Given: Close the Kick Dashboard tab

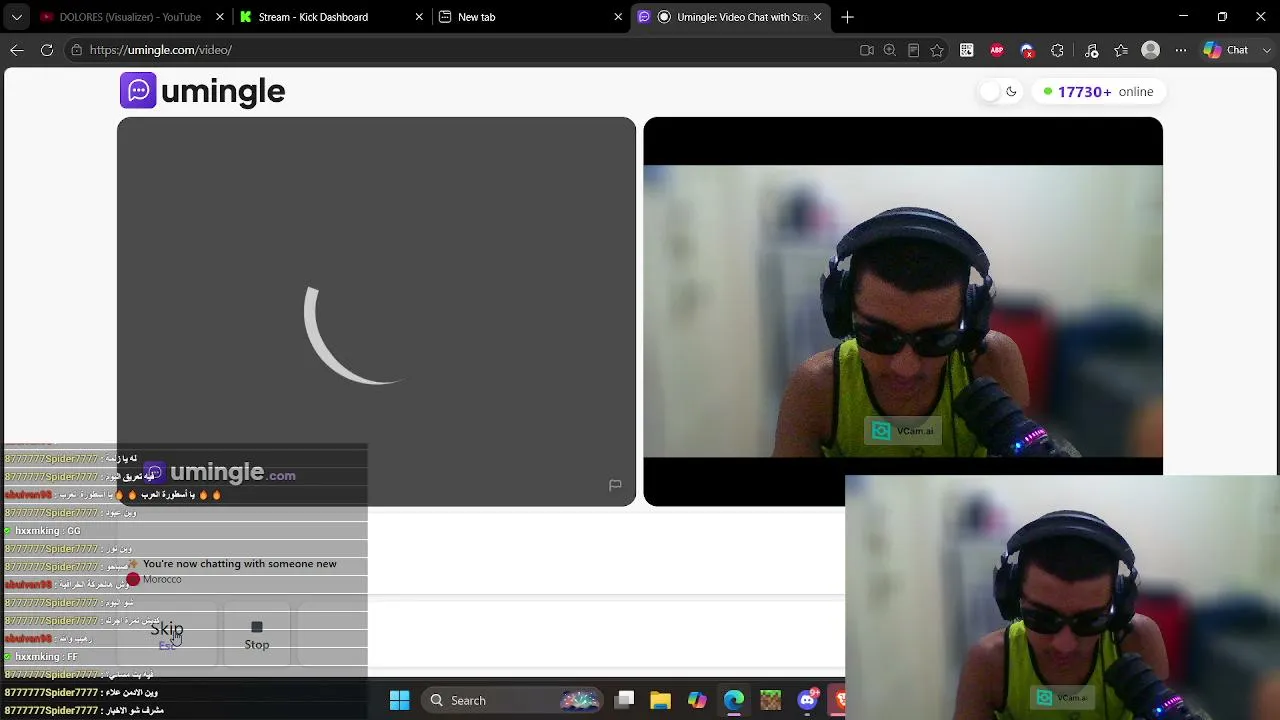Looking at the screenshot, I should pyautogui.click(x=419, y=17).
